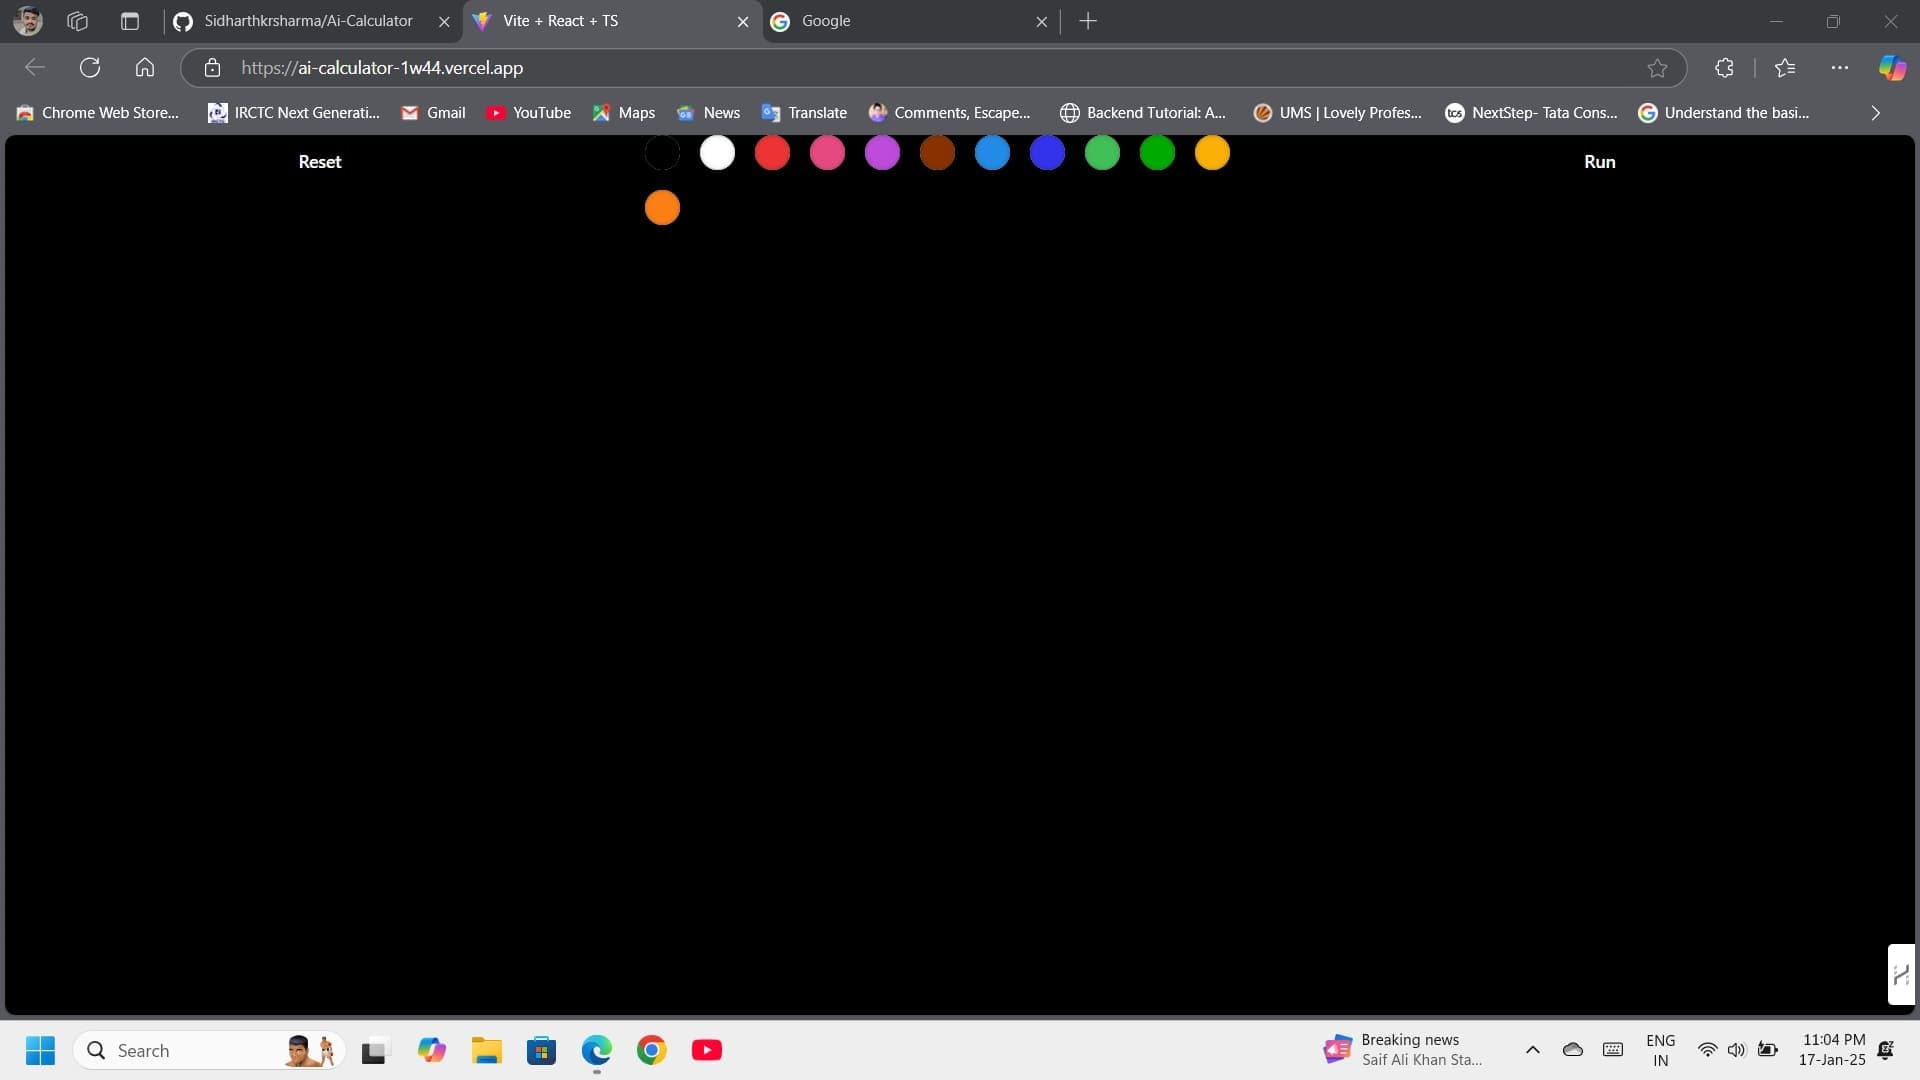Choose the yellow color swatch

(x=1212, y=153)
